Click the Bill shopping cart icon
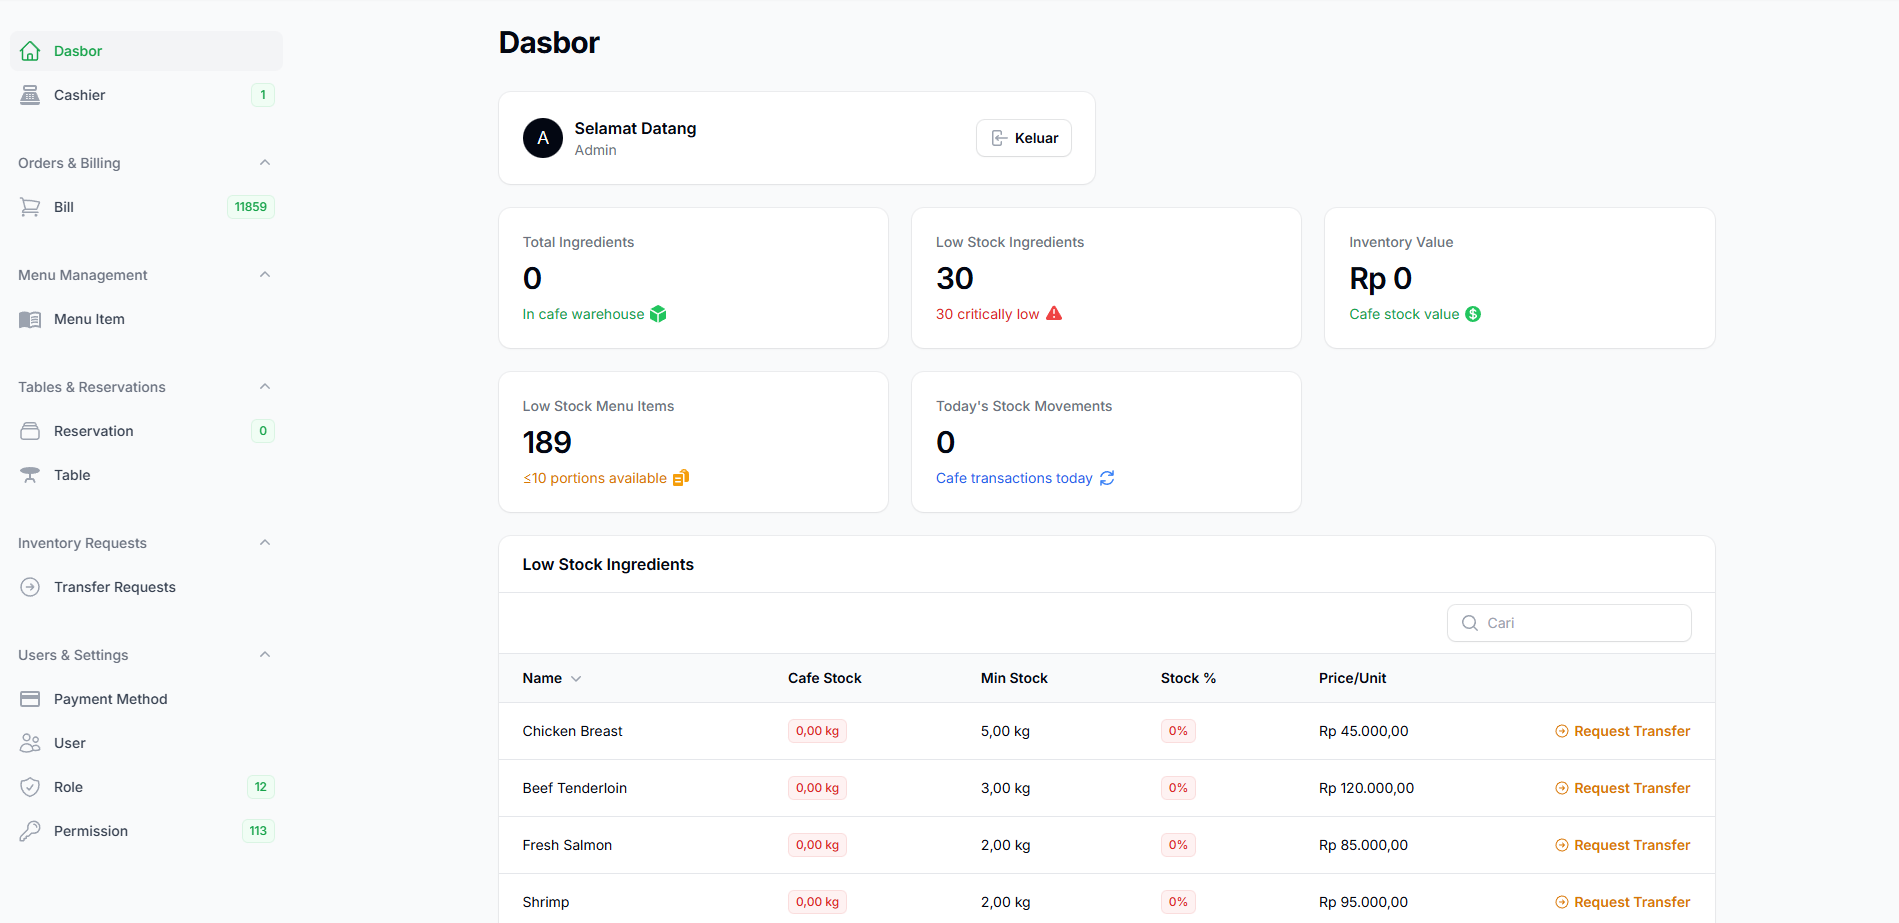The width and height of the screenshot is (1899, 923). (x=30, y=207)
